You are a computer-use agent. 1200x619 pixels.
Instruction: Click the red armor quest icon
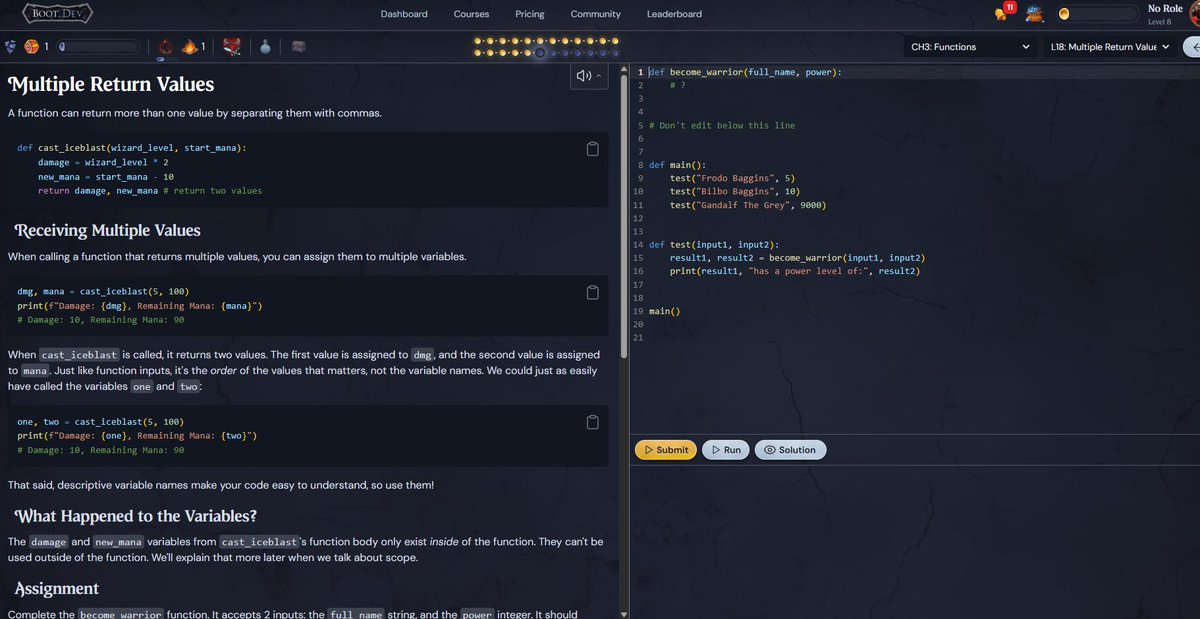point(231,47)
